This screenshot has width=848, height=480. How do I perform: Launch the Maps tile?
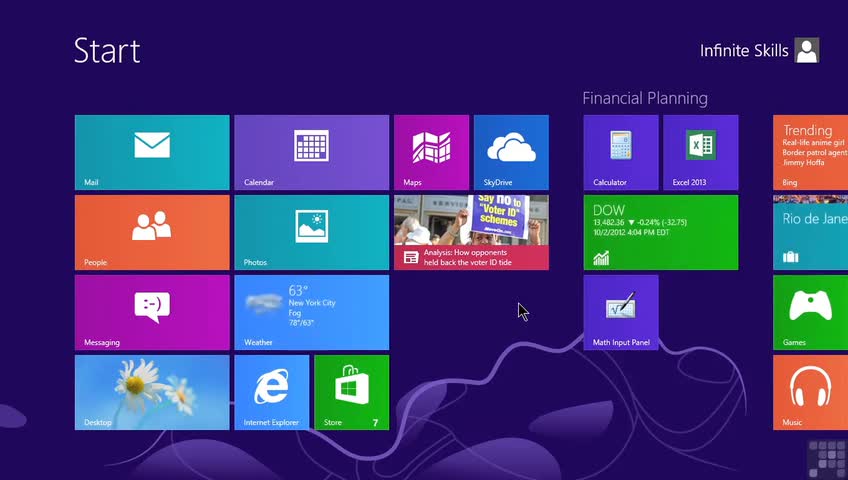pyautogui.click(x=432, y=152)
